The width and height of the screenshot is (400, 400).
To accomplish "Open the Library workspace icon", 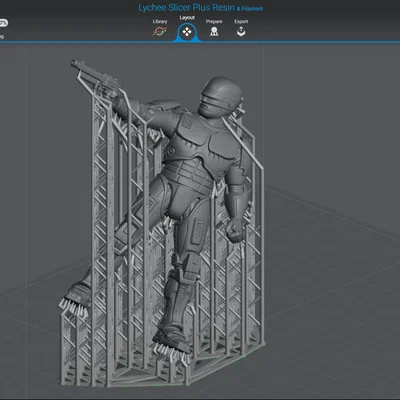I will (160, 31).
